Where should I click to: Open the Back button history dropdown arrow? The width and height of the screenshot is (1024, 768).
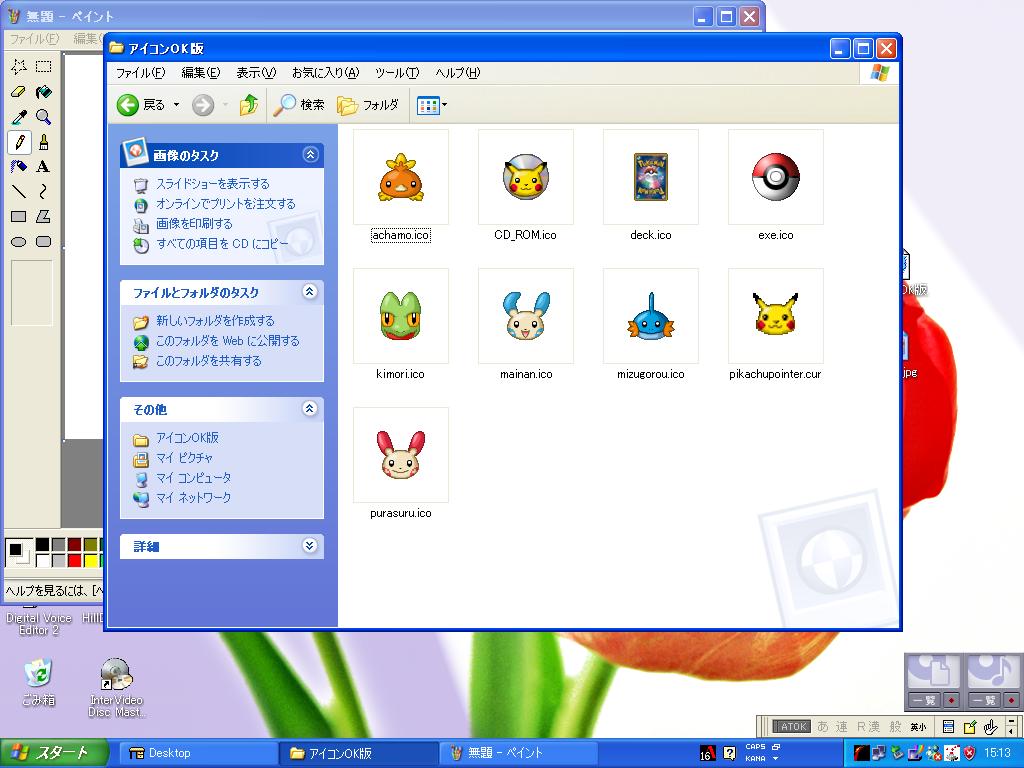tap(176, 104)
